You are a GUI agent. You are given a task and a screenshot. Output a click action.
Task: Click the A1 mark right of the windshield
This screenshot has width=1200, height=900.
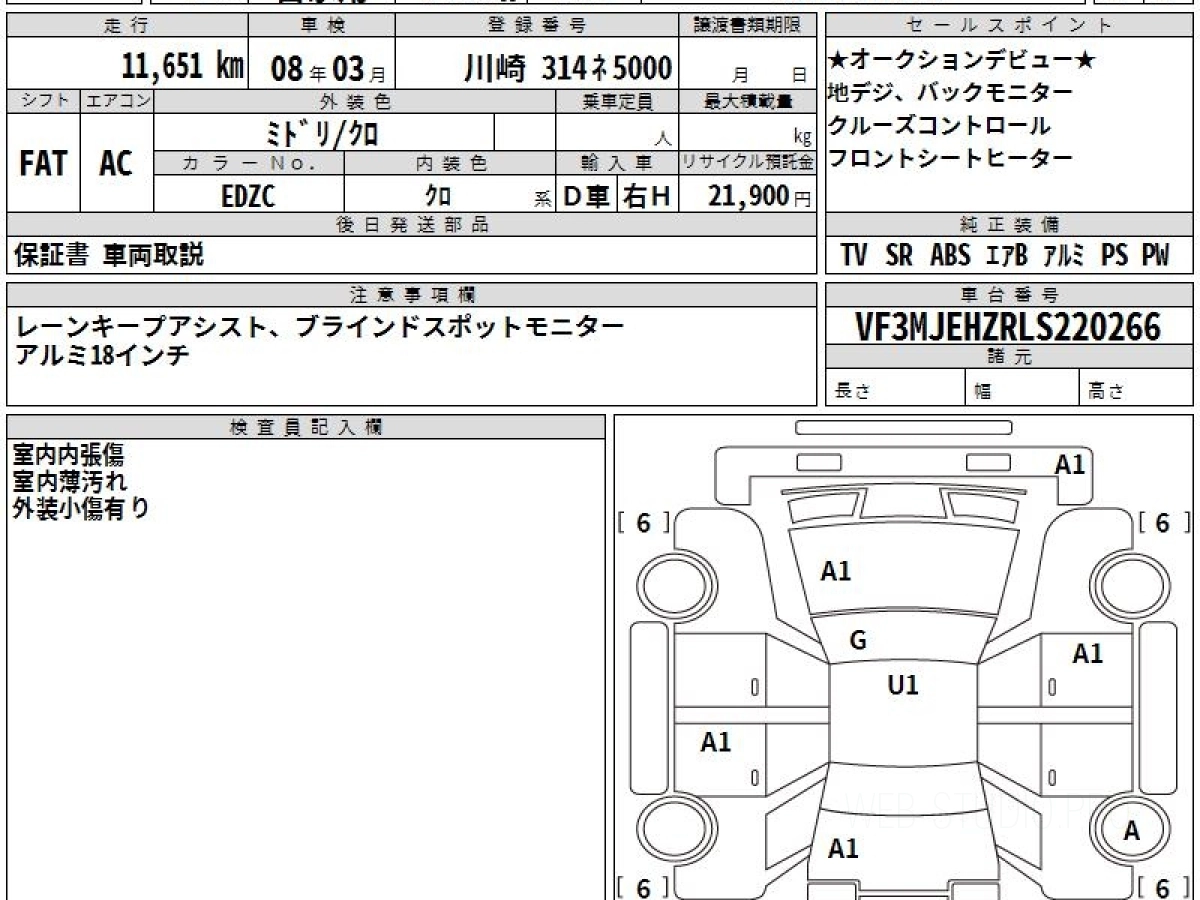(x=1088, y=654)
